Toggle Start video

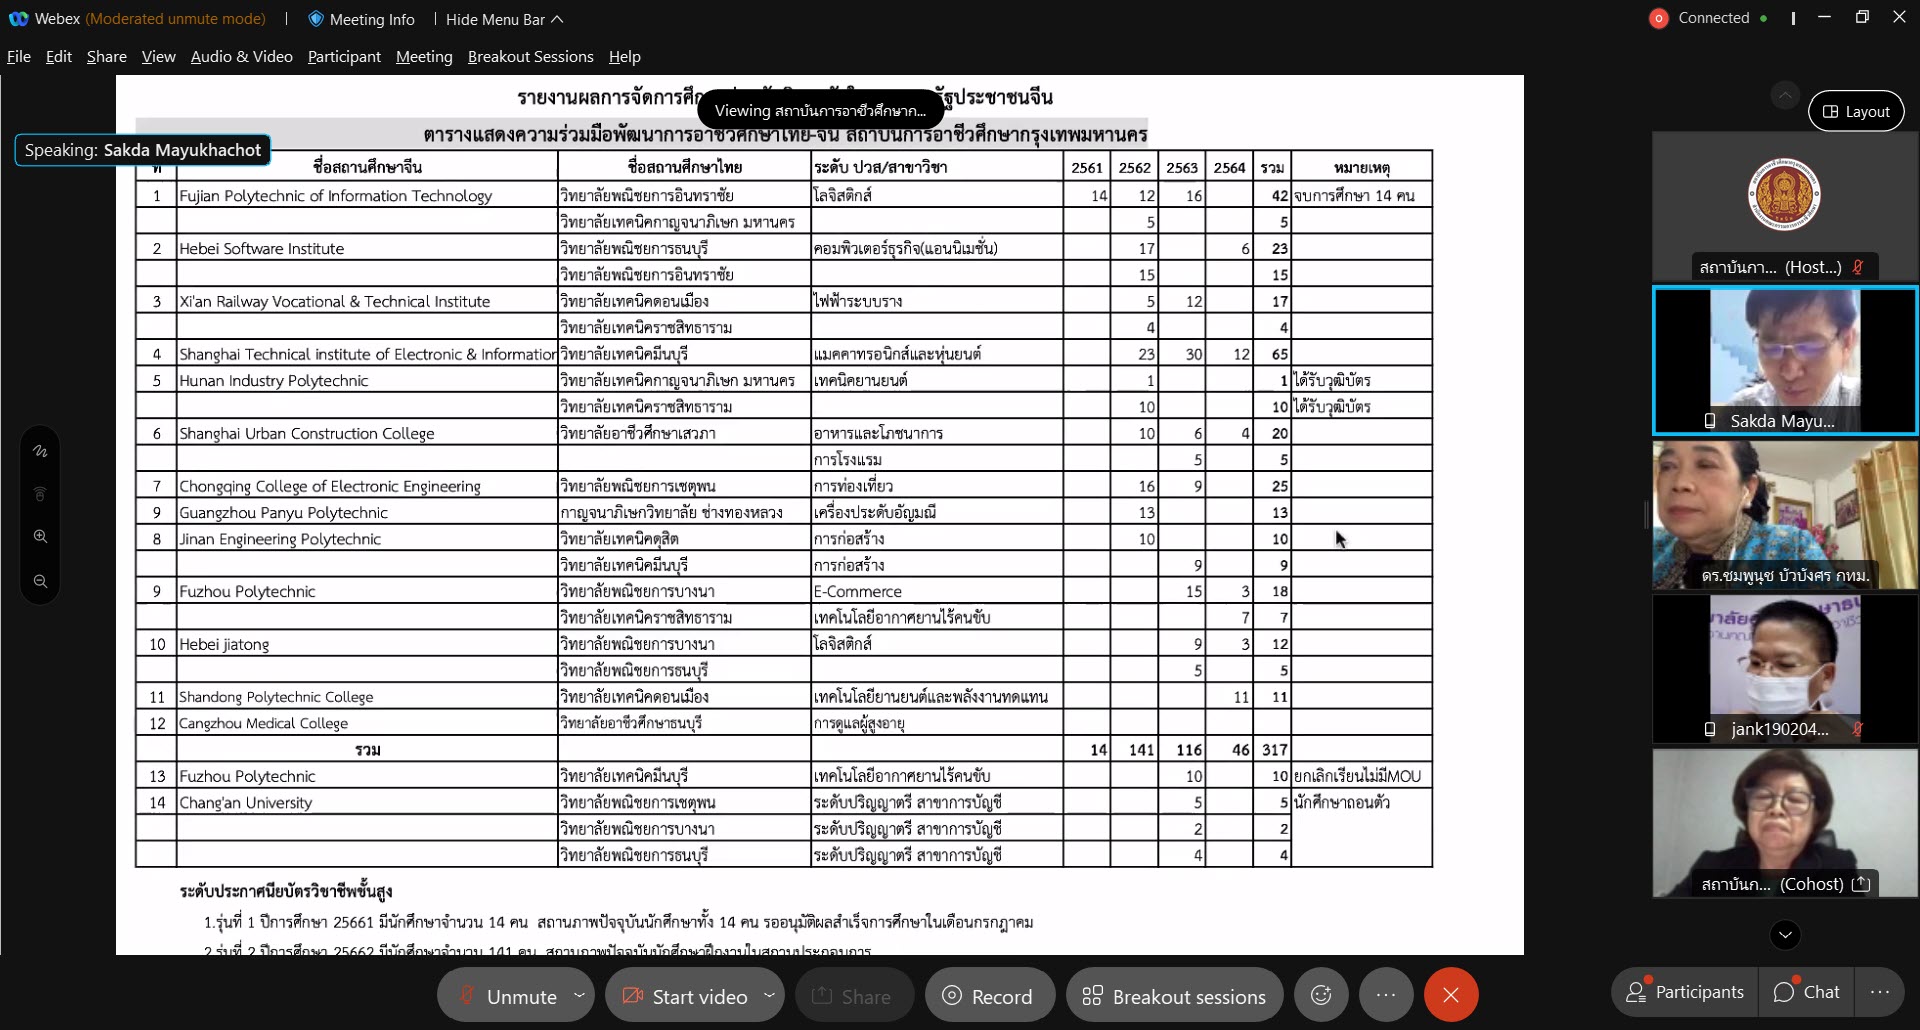[x=684, y=996]
